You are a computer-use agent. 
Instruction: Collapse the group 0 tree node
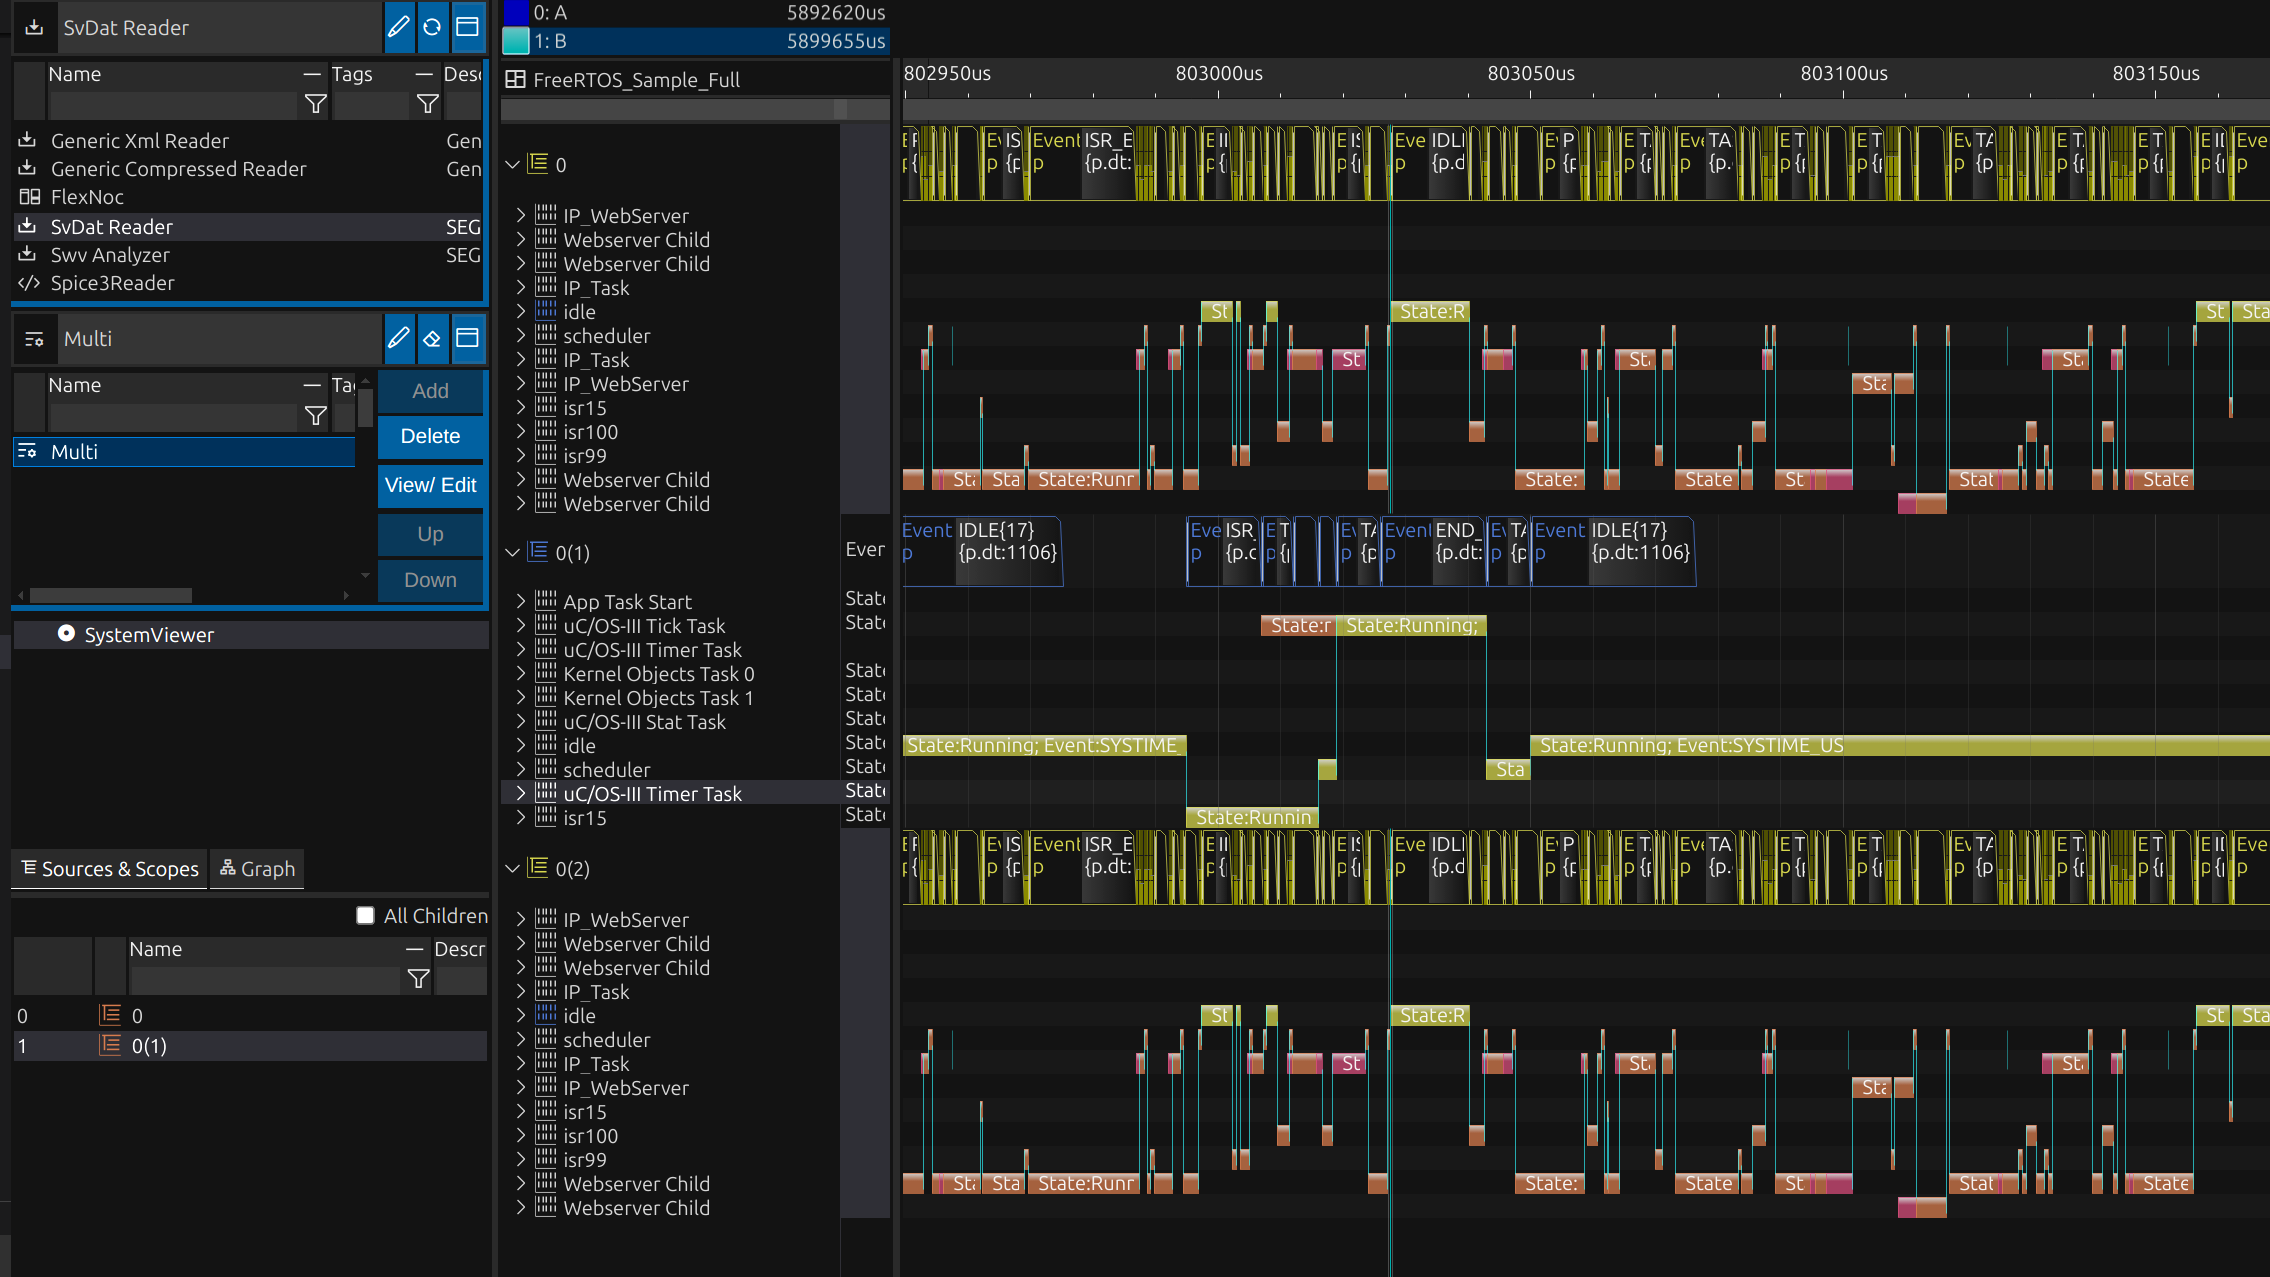click(x=513, y=164)
